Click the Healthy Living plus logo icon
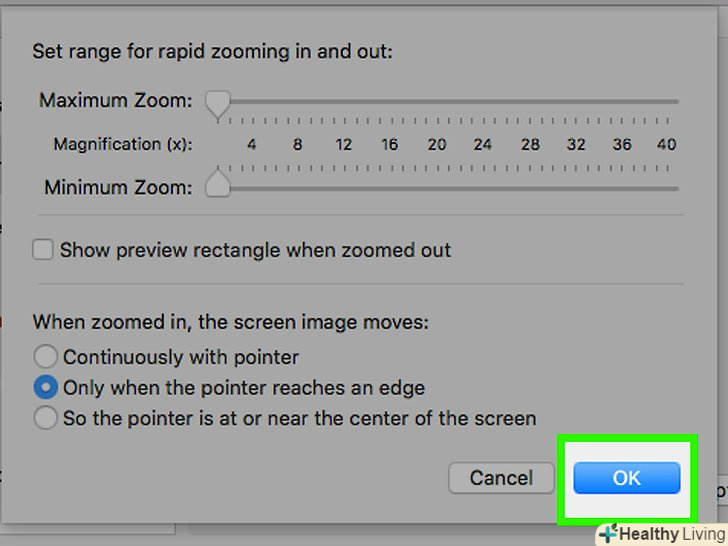 coord(608,534)
